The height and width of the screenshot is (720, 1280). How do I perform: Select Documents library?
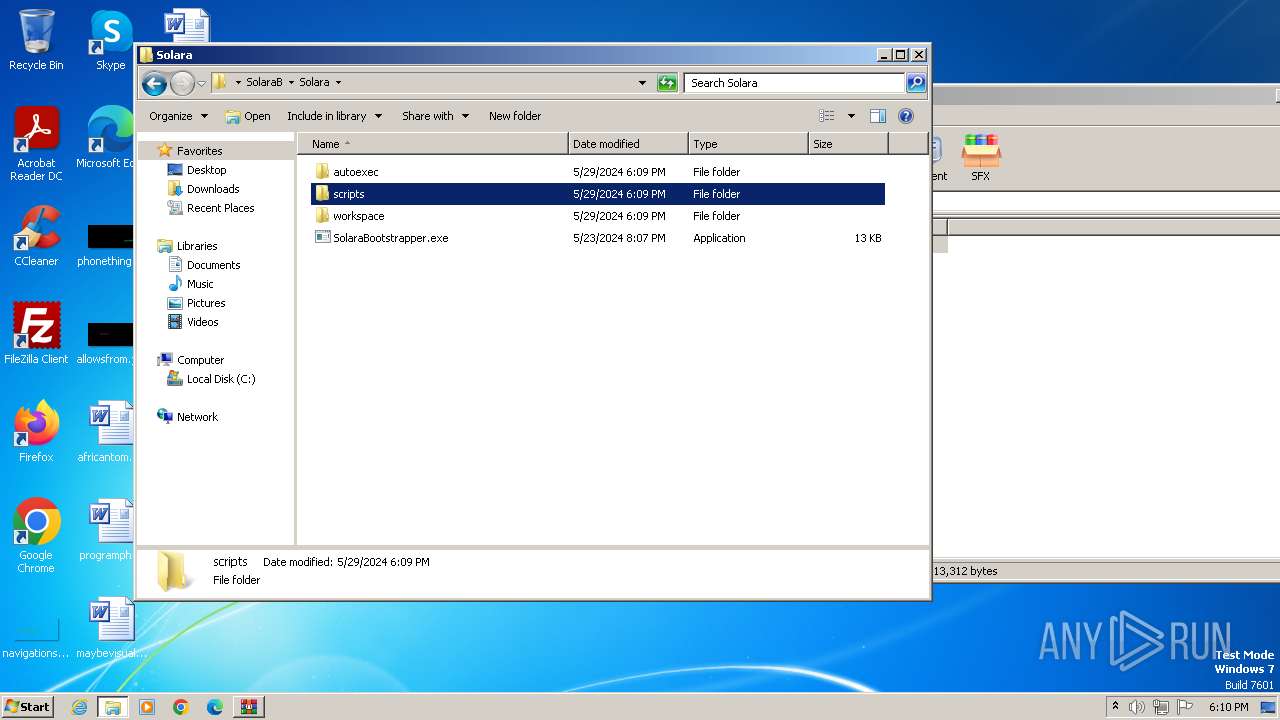pyautogui.click(x=213, y=265)
